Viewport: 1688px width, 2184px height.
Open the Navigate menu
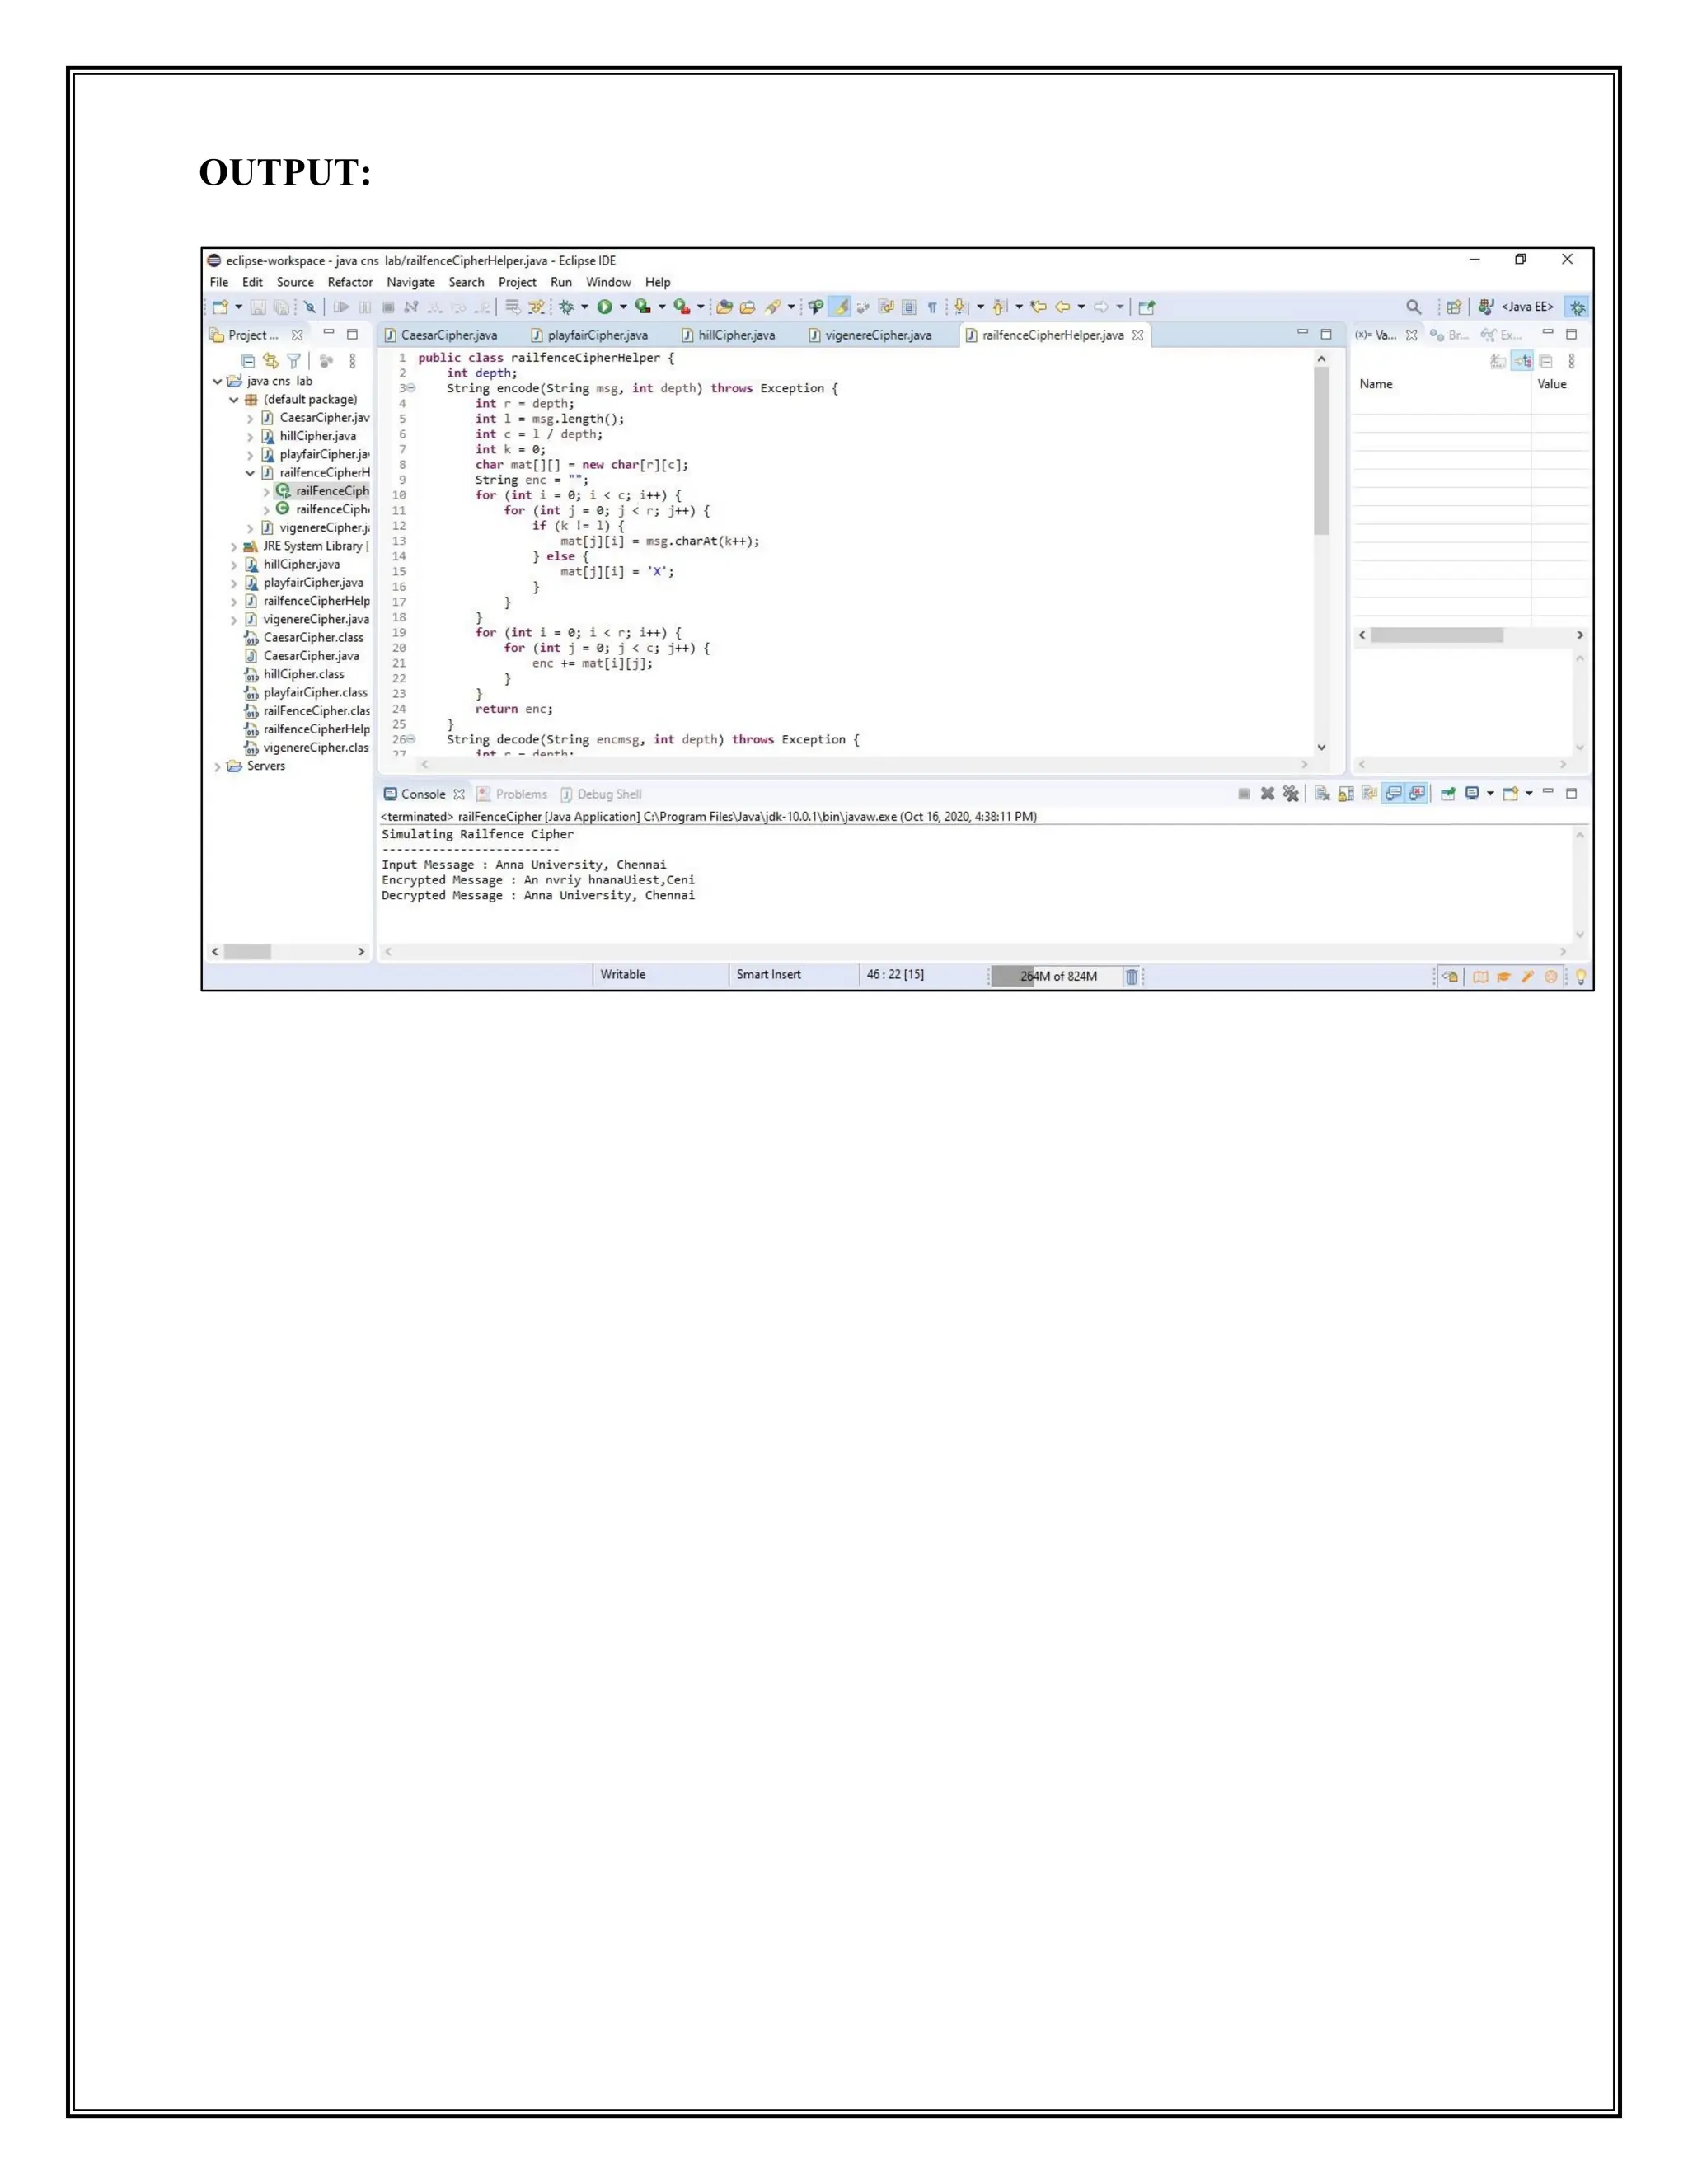click(x=411, y=282)
